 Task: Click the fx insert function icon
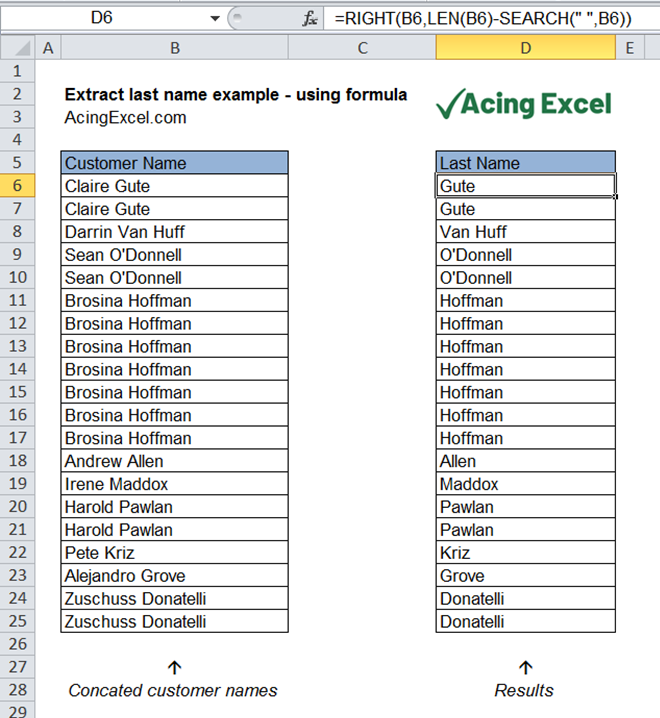point(310,18)
